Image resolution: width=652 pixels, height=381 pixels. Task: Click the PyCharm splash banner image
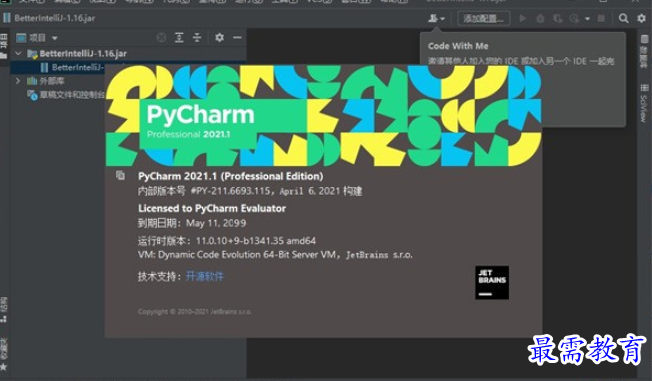click(324, 116)
